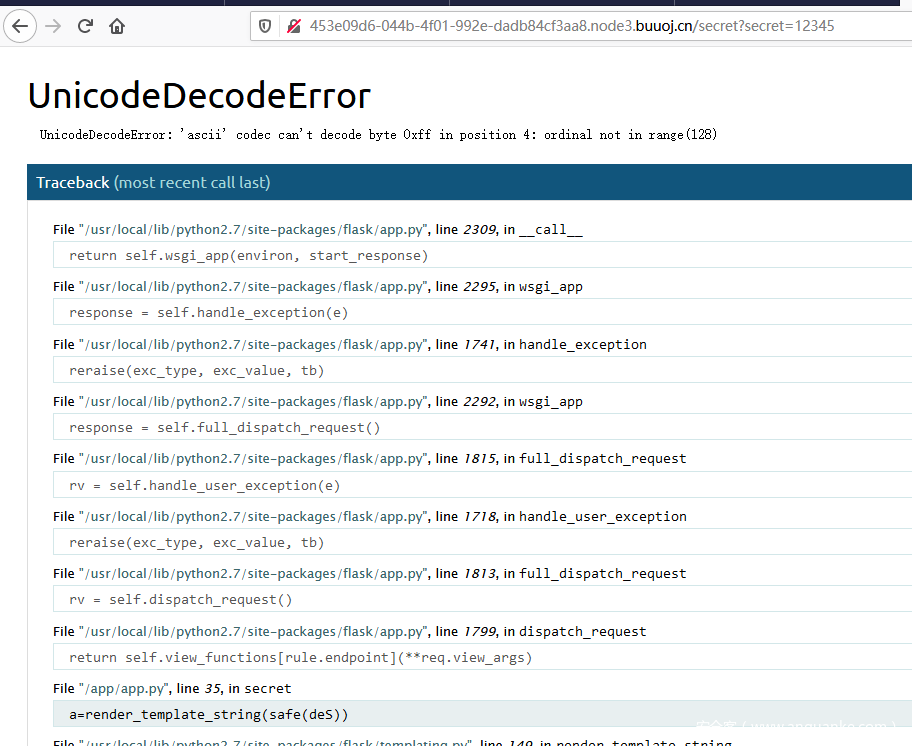
Task: Go to the browser Home page
Action: (x=118, y=26)
